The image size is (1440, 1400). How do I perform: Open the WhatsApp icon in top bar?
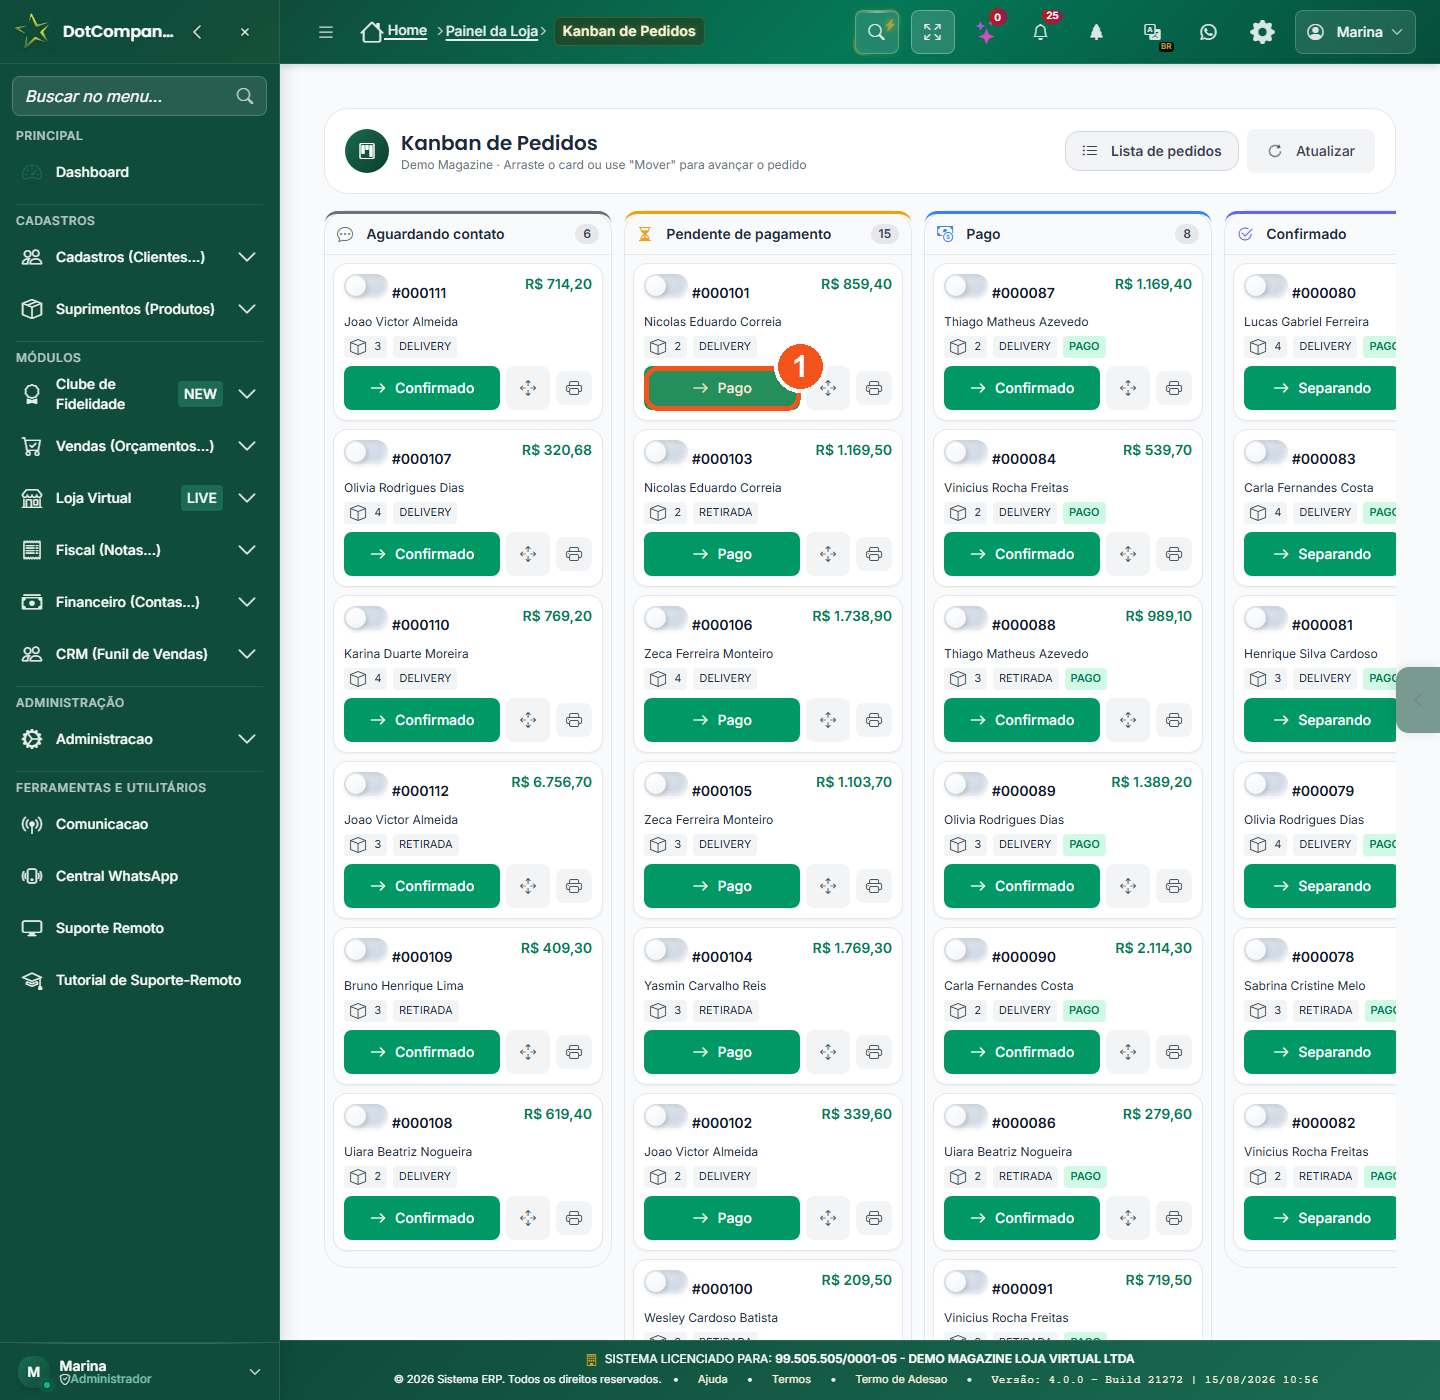click(1208, 32)
